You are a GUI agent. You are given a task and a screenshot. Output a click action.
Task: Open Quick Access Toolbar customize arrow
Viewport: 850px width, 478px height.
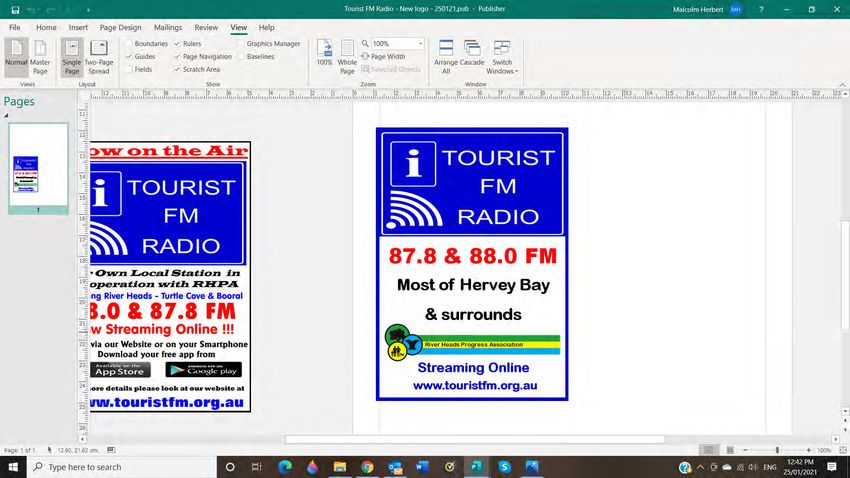88,10
